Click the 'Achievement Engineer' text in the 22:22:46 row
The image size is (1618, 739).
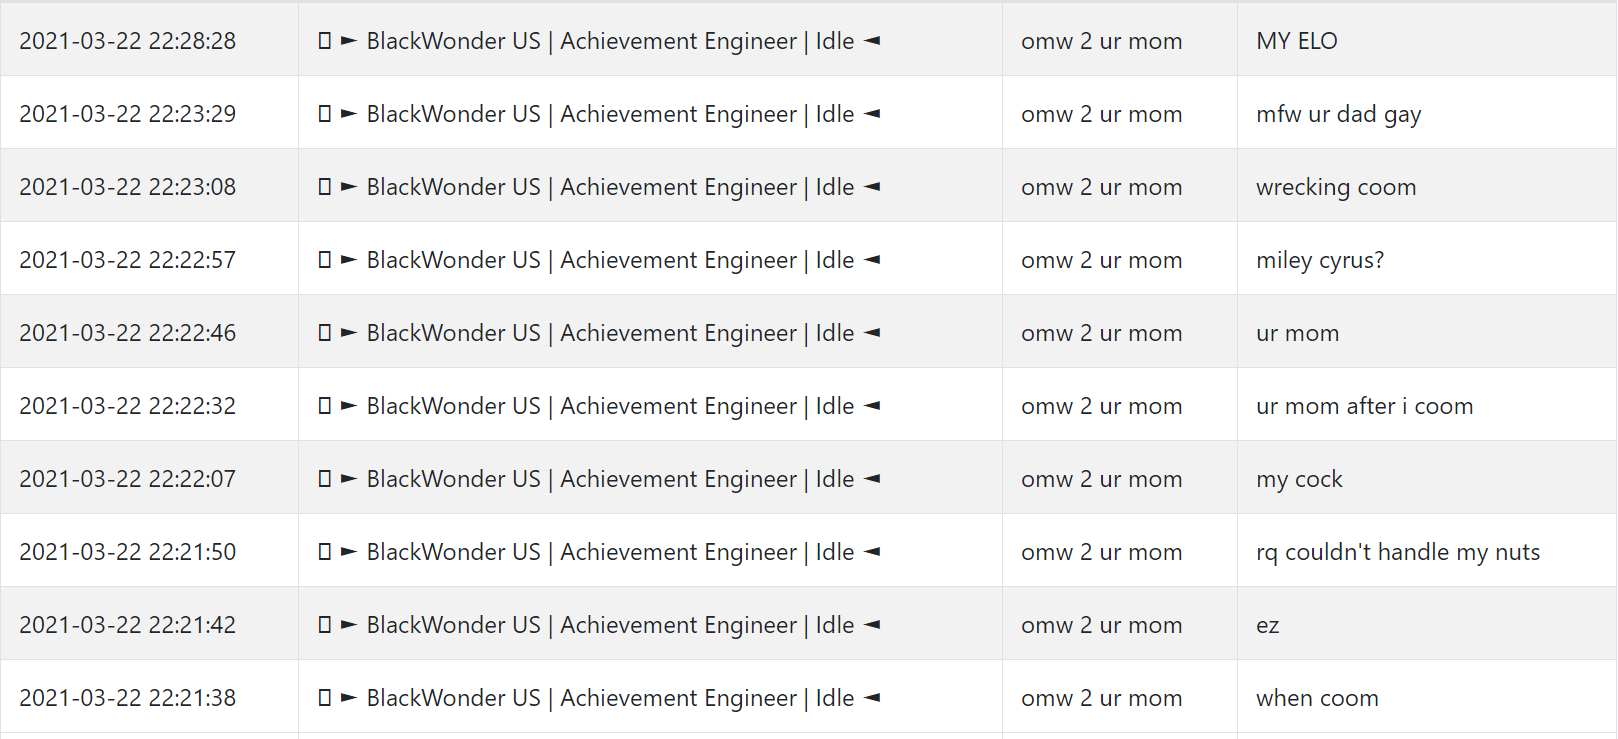[678, 333]
